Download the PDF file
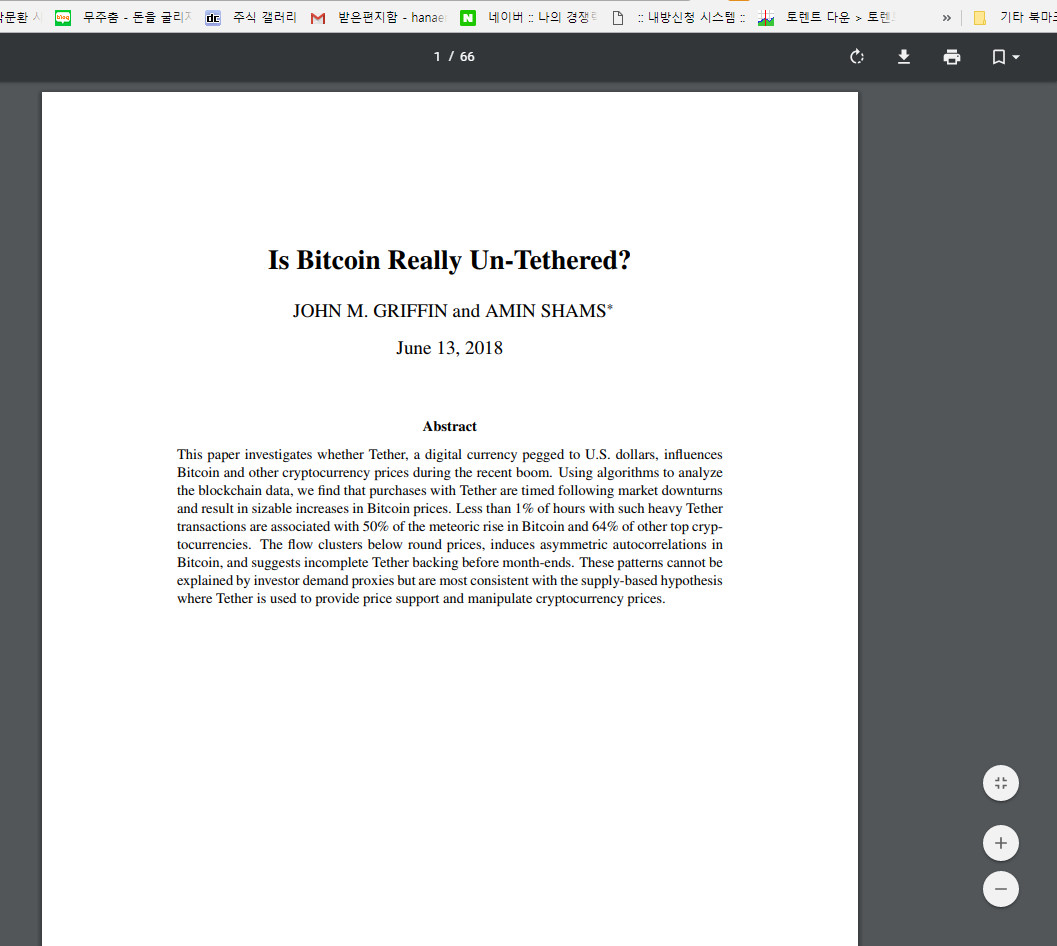 904,57
